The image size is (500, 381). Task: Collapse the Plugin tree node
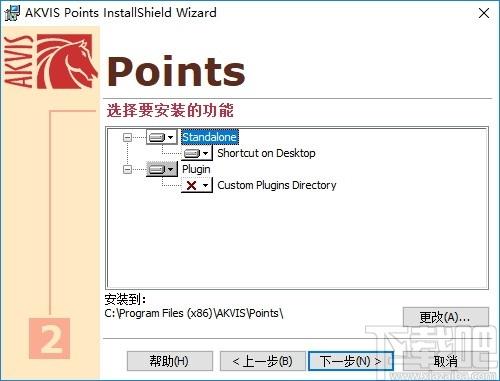127,169
